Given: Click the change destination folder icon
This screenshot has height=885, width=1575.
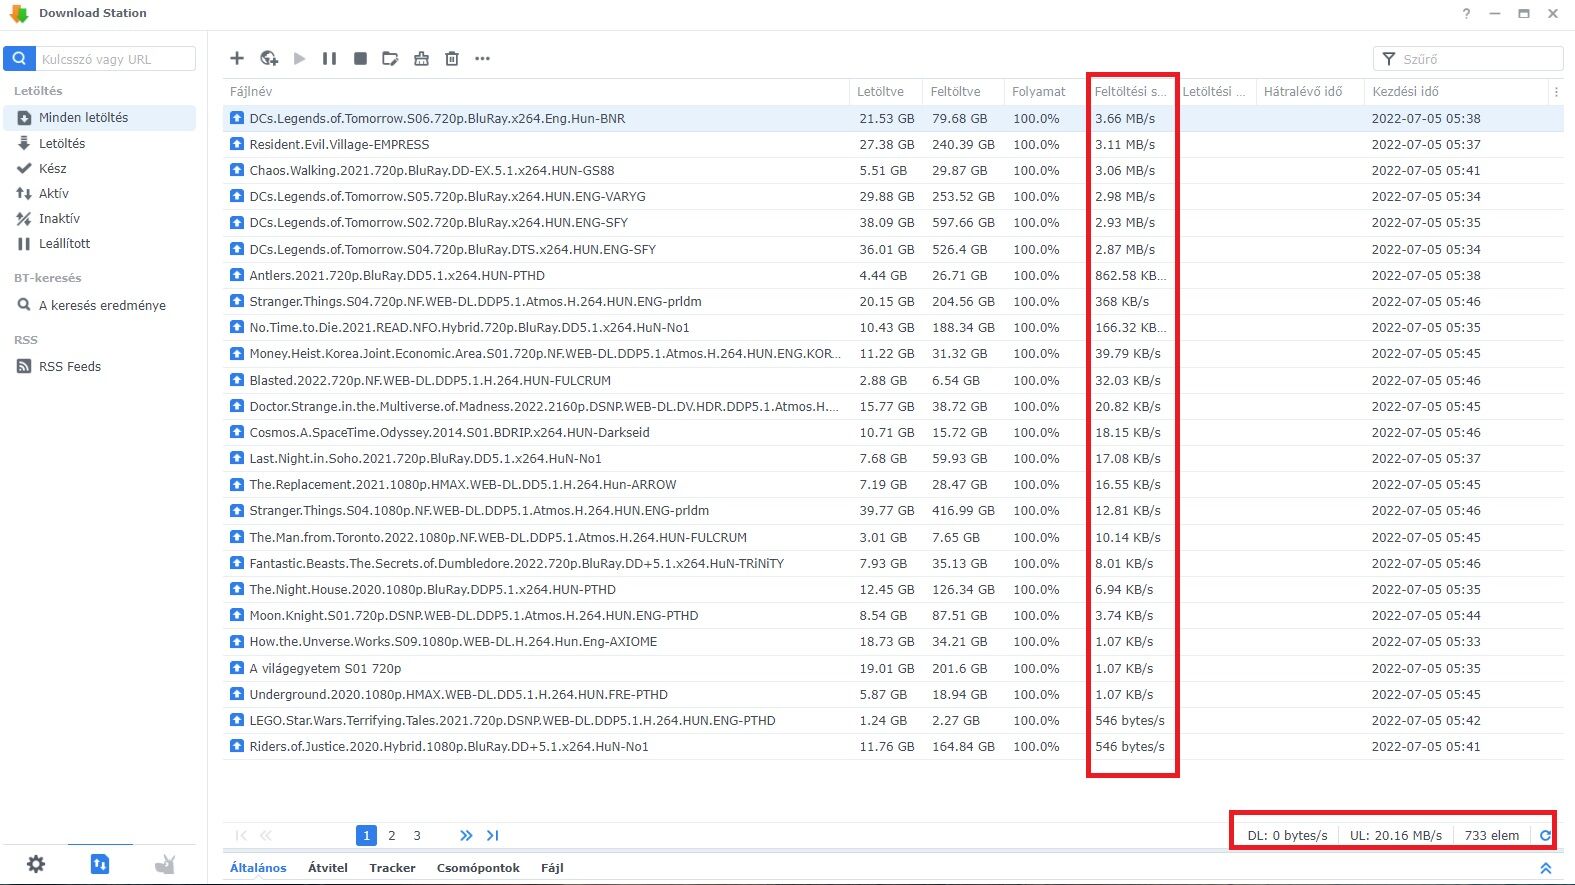Looking at the screenshot, I should click(x=390, y=59).
